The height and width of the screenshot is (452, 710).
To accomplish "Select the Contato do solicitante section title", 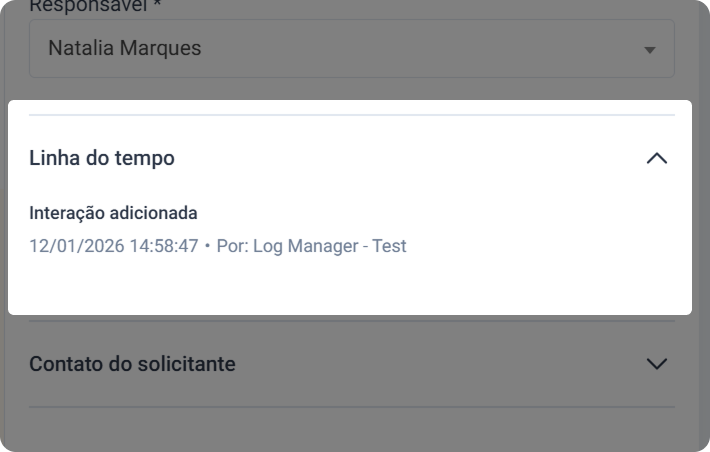I will coord(132,364).
